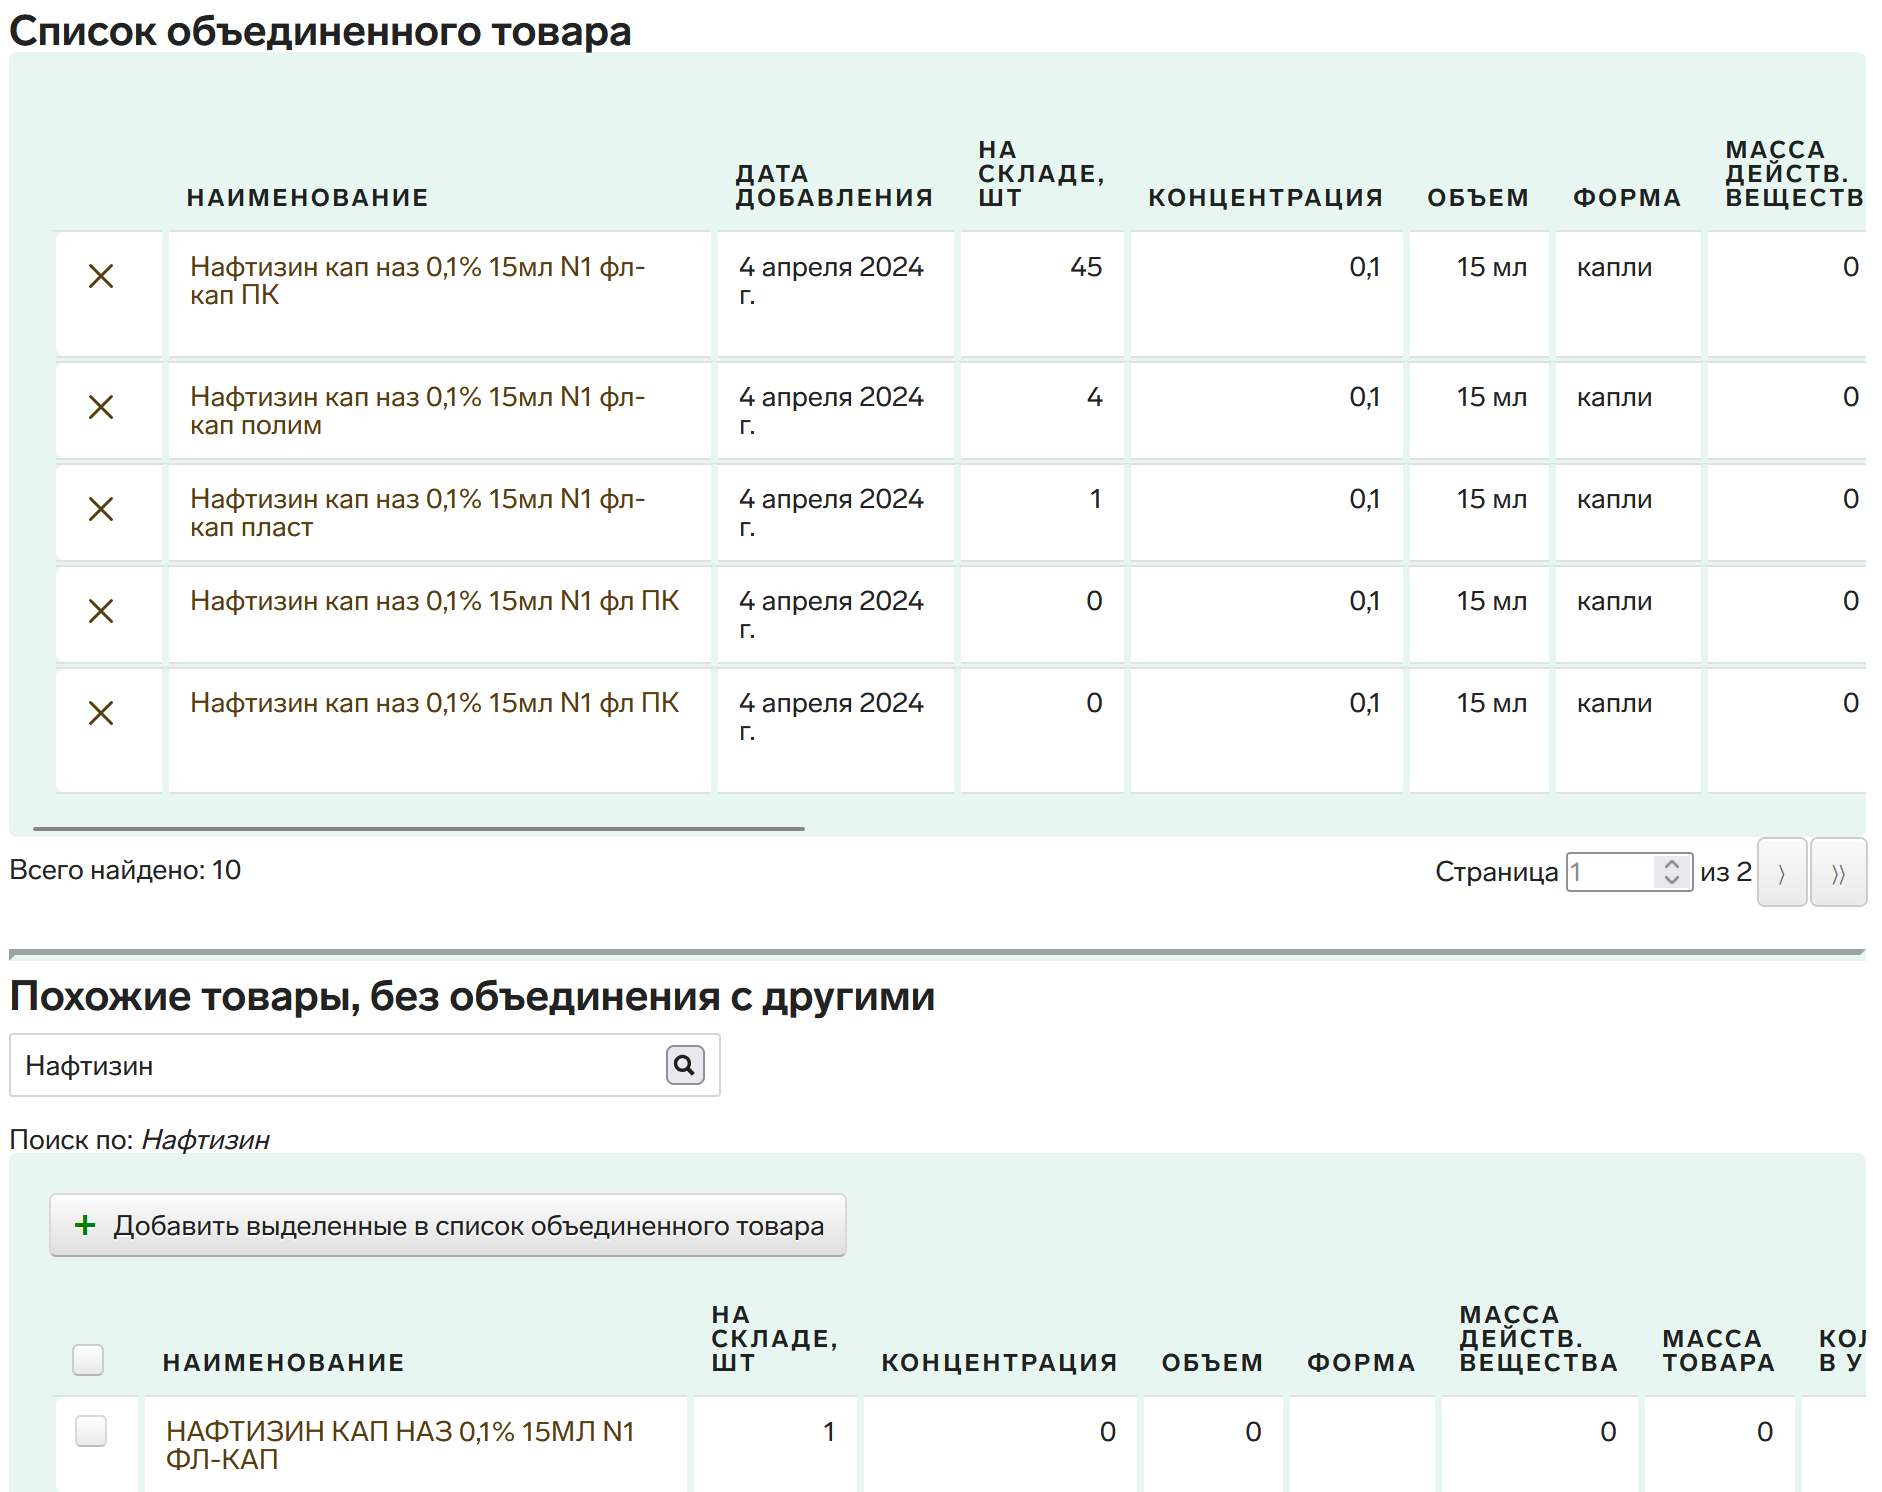Remove the «фл-кап ПК» Нафтизин row with X

pos(101,277)
